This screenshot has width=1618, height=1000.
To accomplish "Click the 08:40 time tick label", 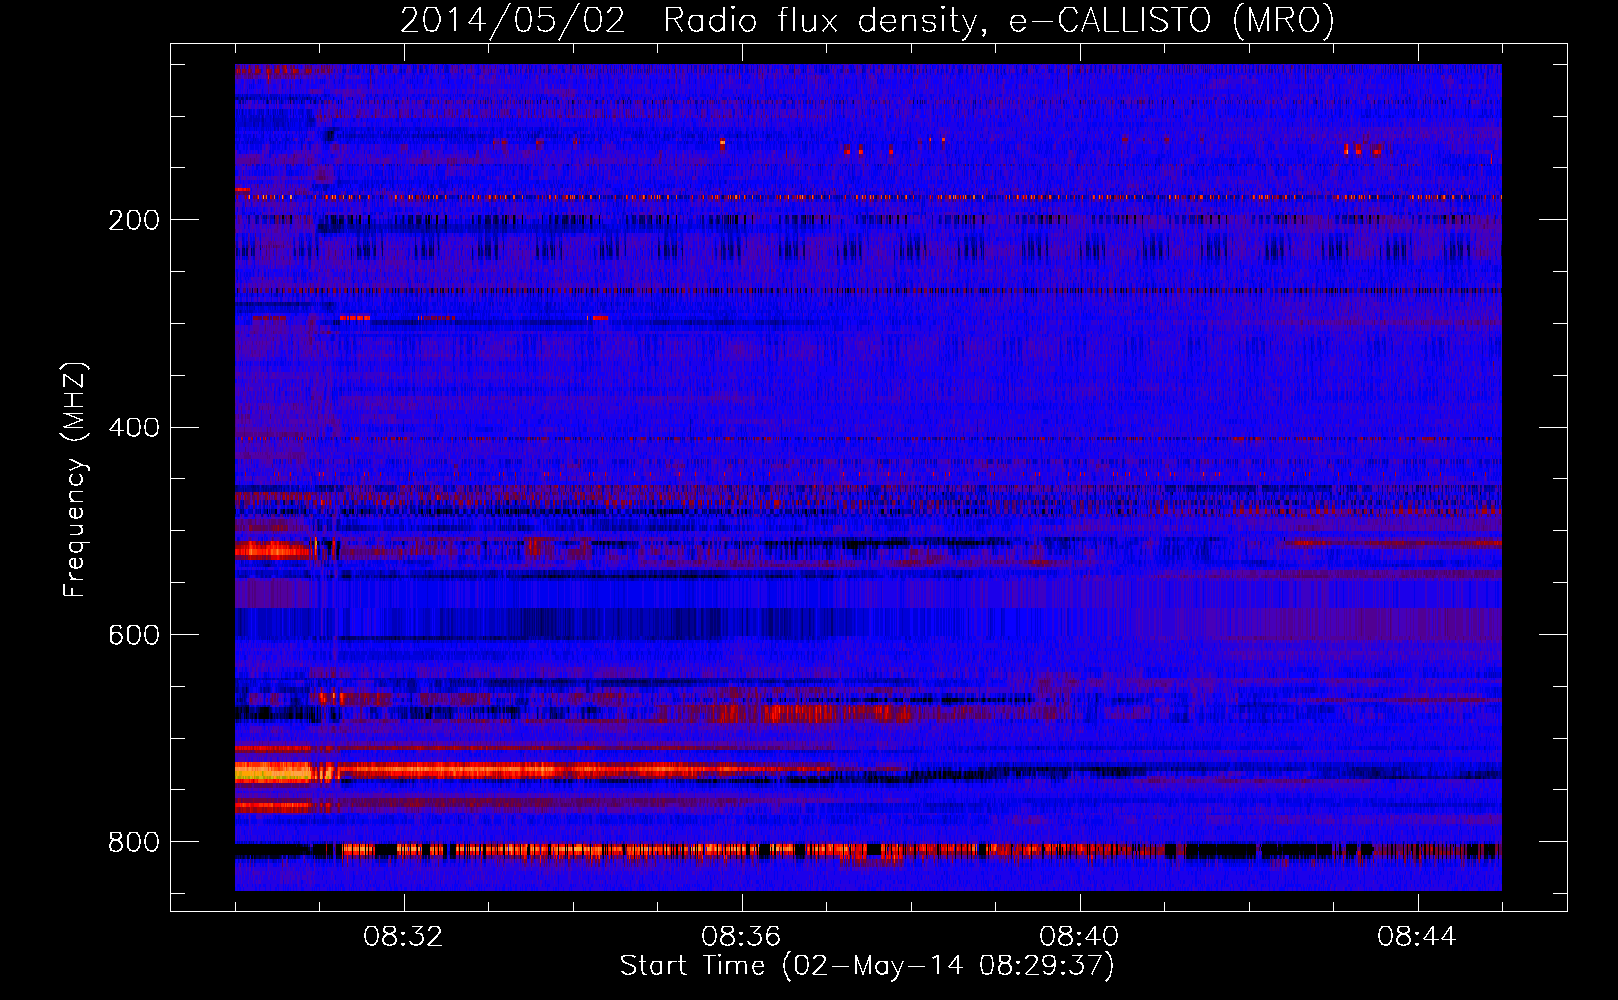I will [1079, 937].
